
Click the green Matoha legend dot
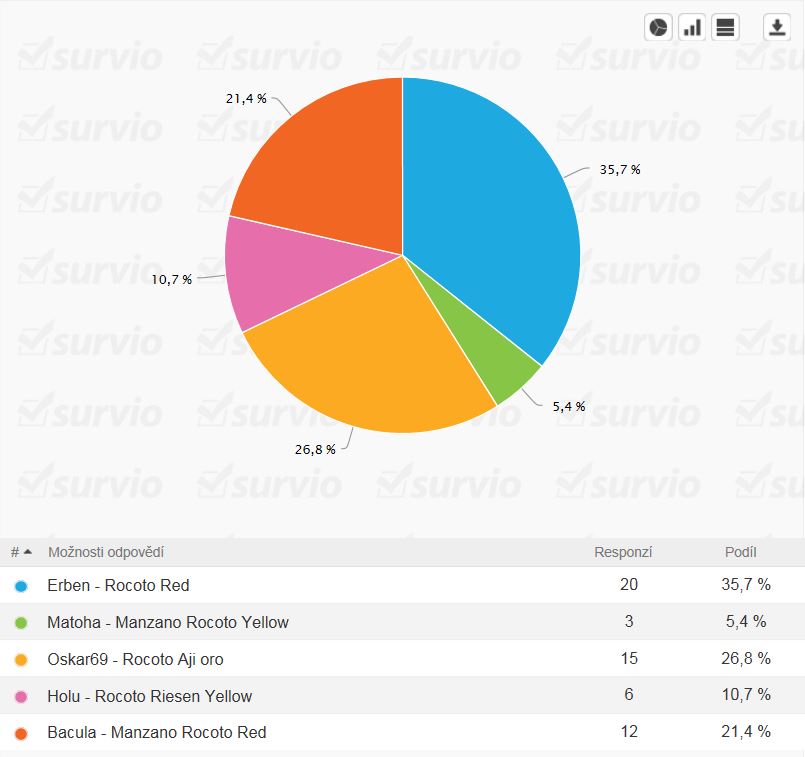click(x=21, y=623)
